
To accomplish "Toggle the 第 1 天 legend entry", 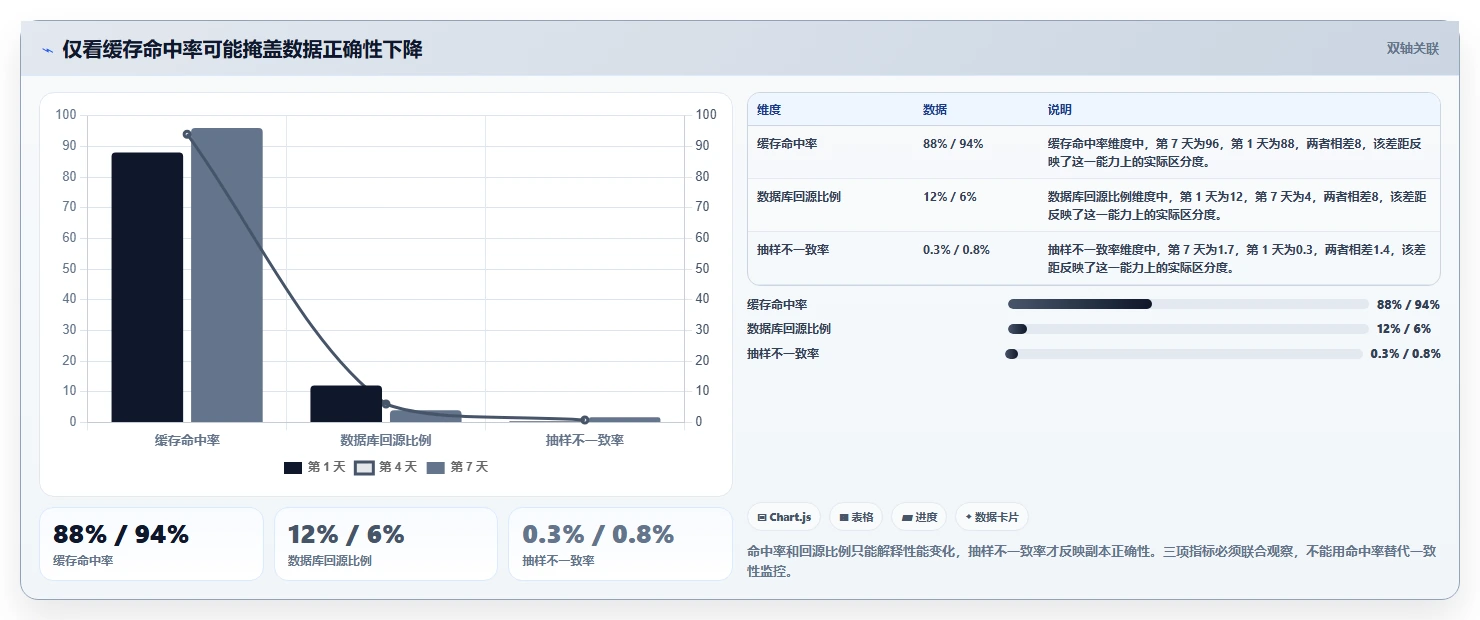I will pyautogui.click(x=315, y=467).
